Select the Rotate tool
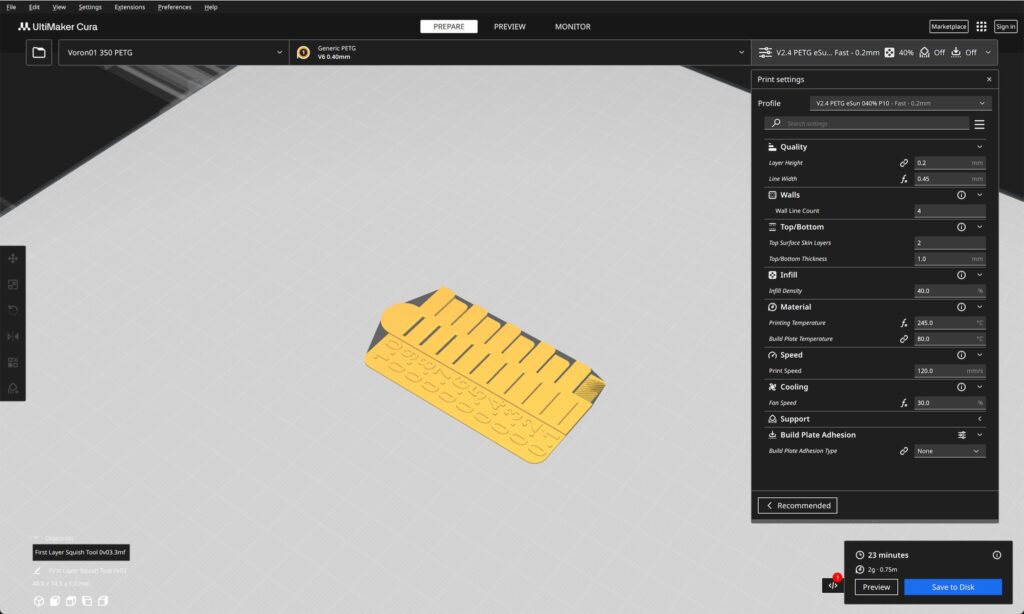Screen dimensions: 1024x614 pyautogui.click(x=13, y=309)
